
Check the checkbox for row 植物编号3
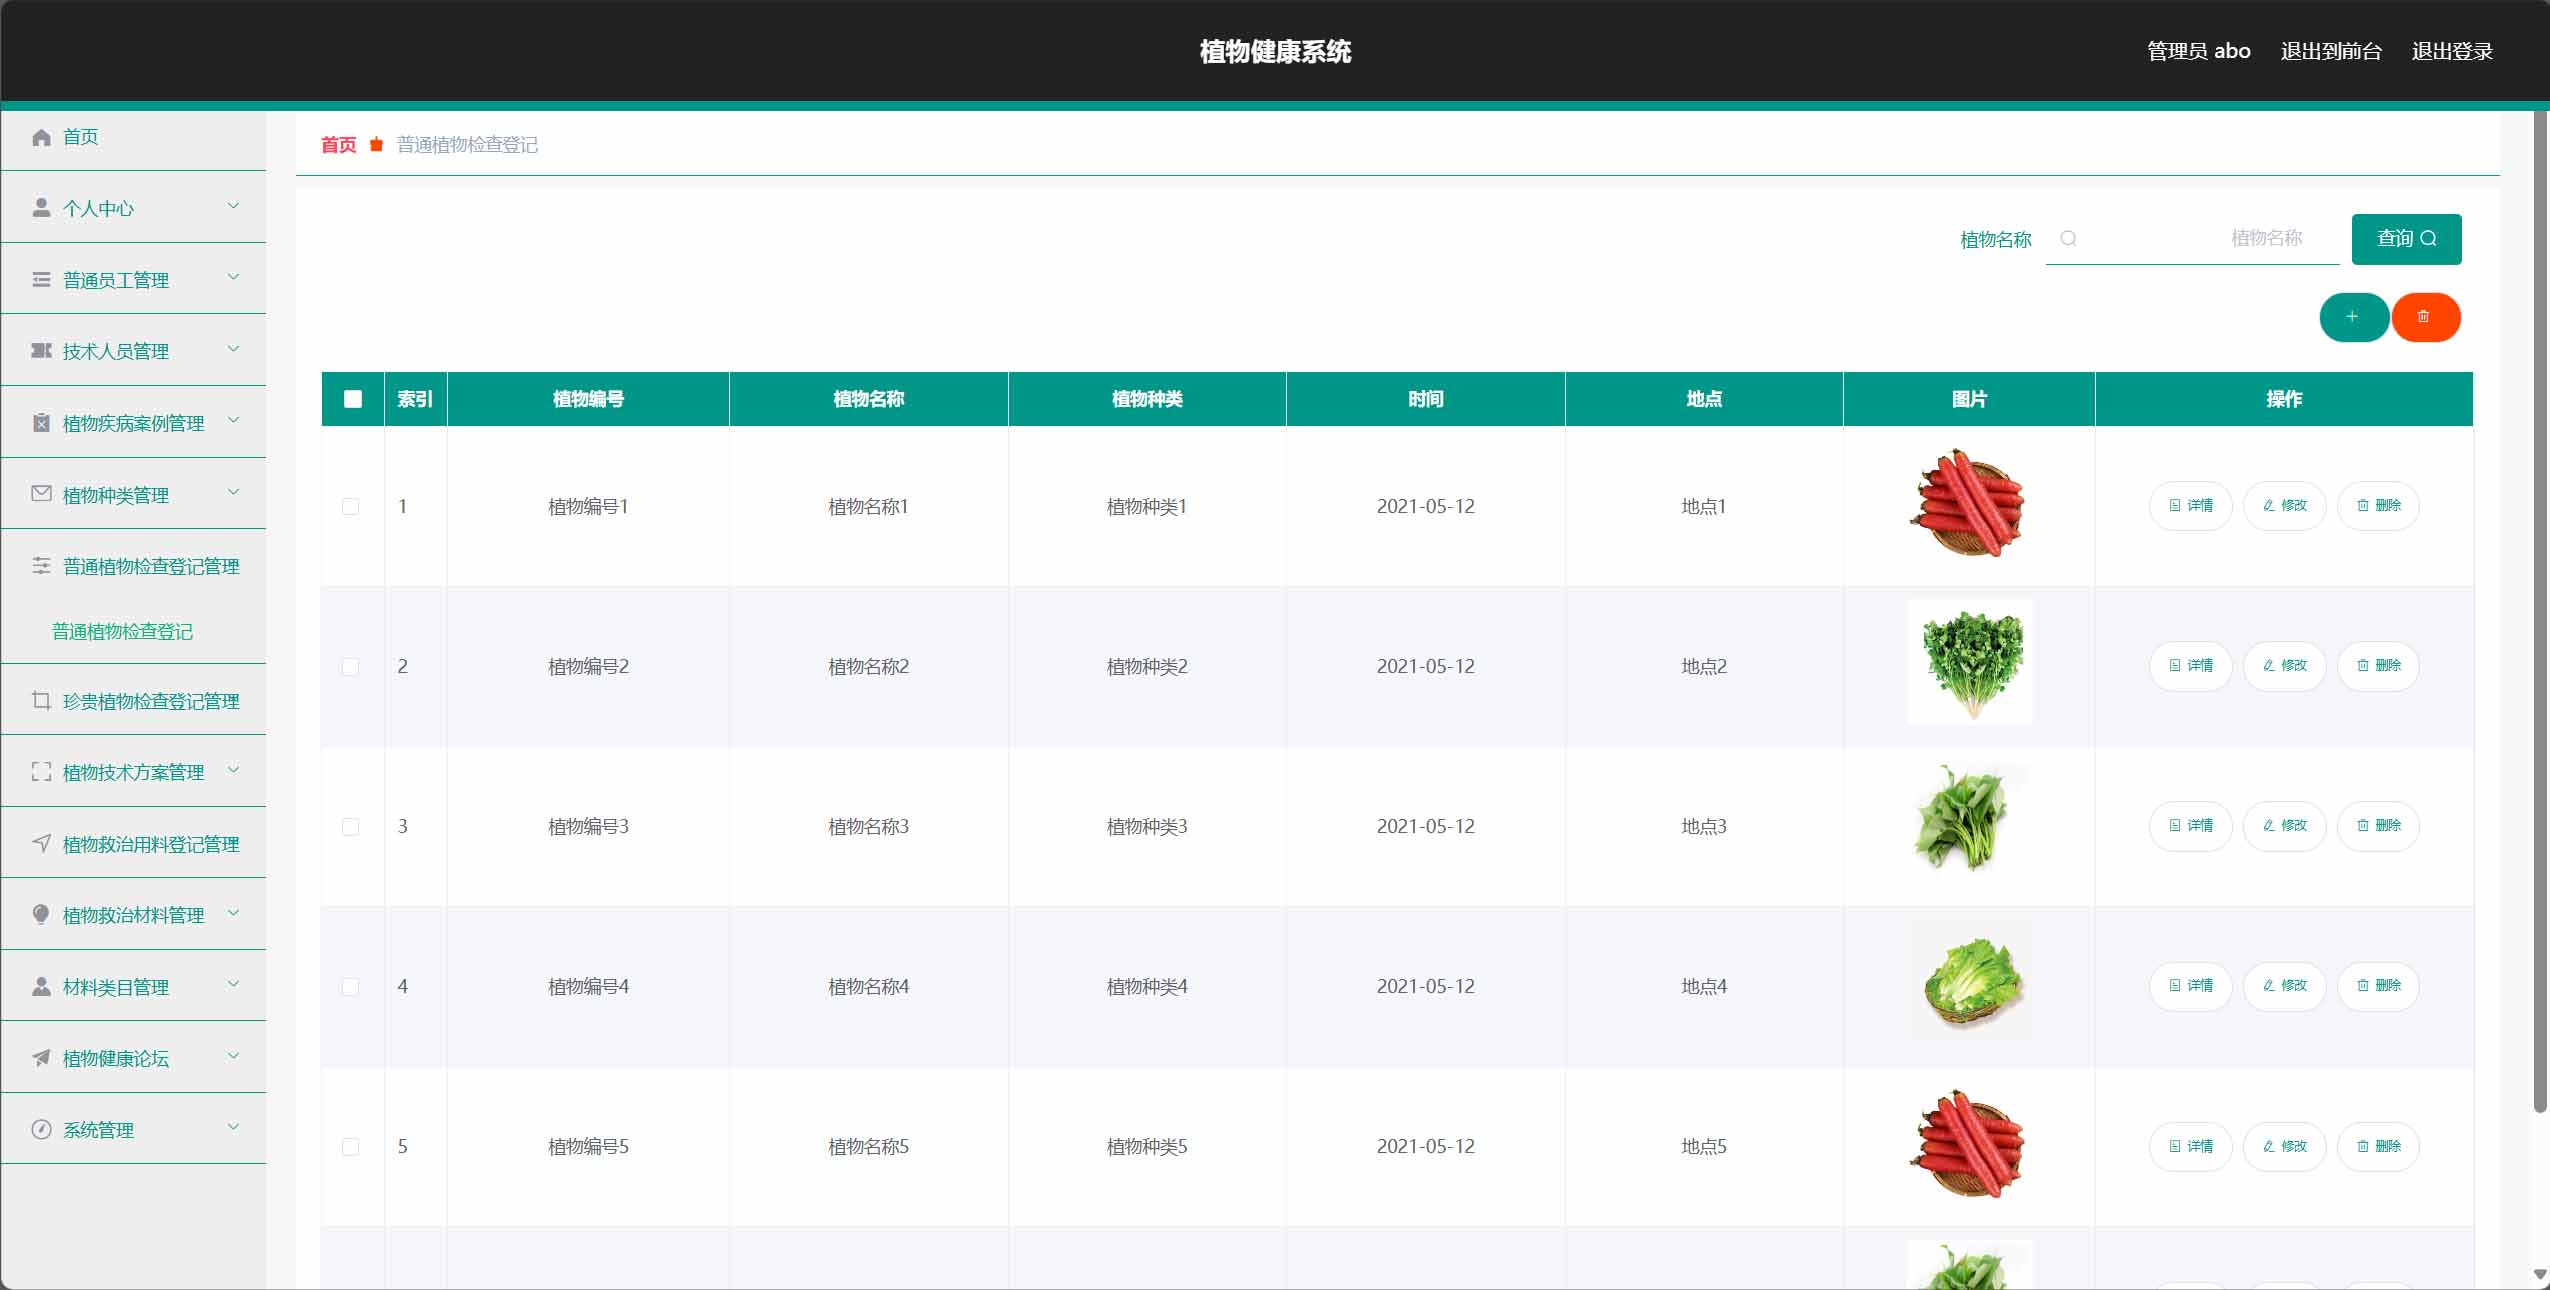coord(351,826)
